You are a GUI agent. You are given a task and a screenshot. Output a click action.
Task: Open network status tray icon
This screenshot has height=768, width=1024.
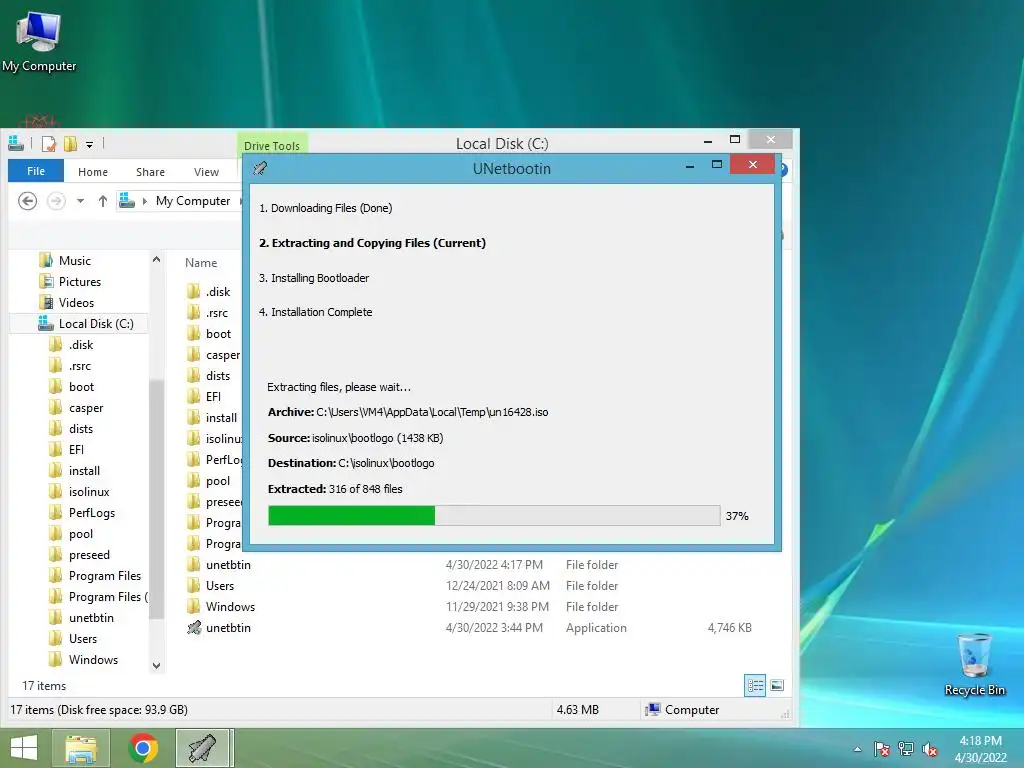coord(906,749)
